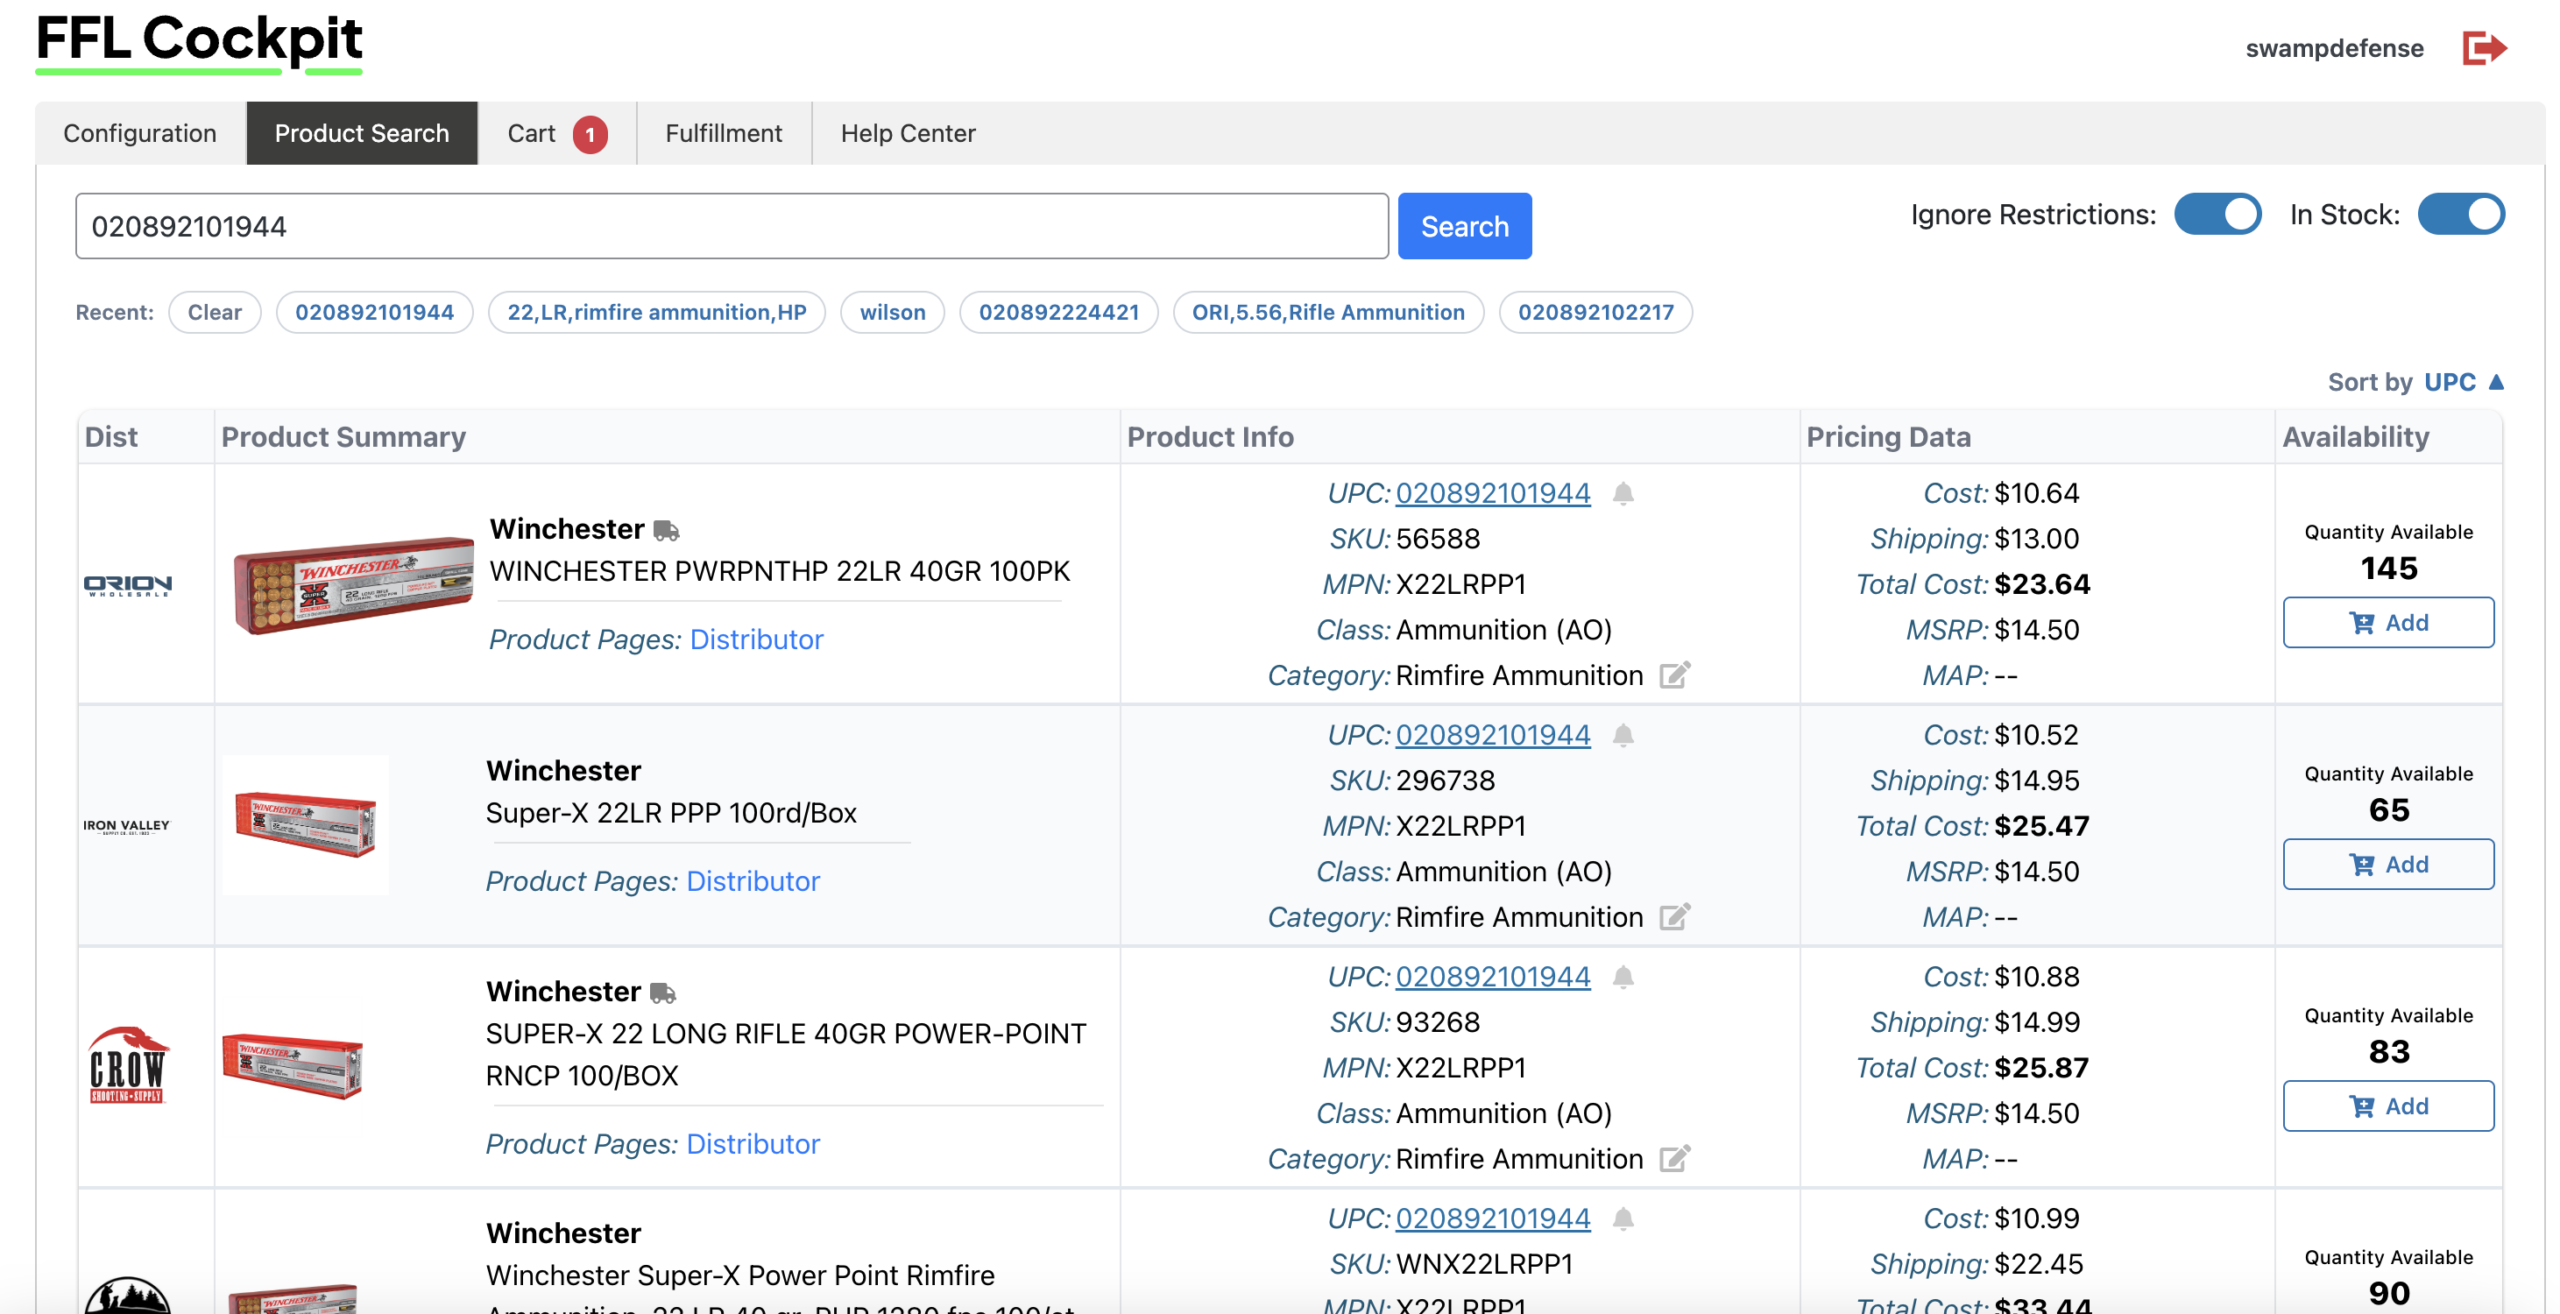Click the Orion Wholesale distributor logo

[x=127, y=585]
